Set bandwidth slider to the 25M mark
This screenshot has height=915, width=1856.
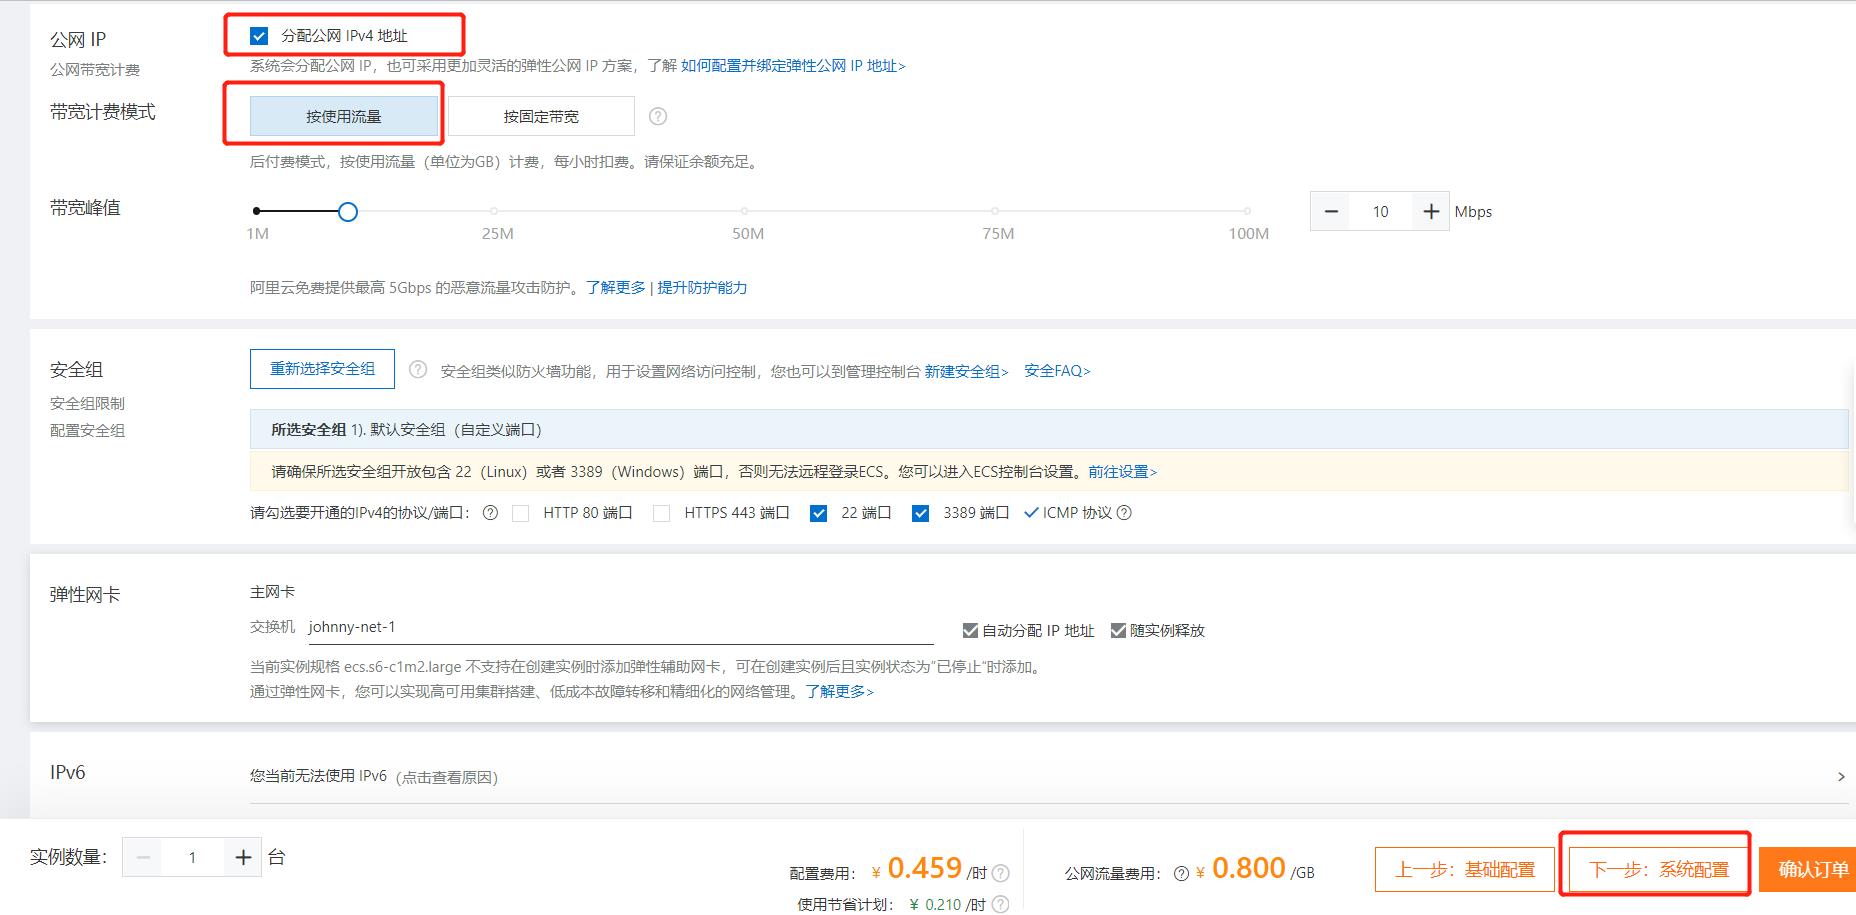[x=495, y=211]
